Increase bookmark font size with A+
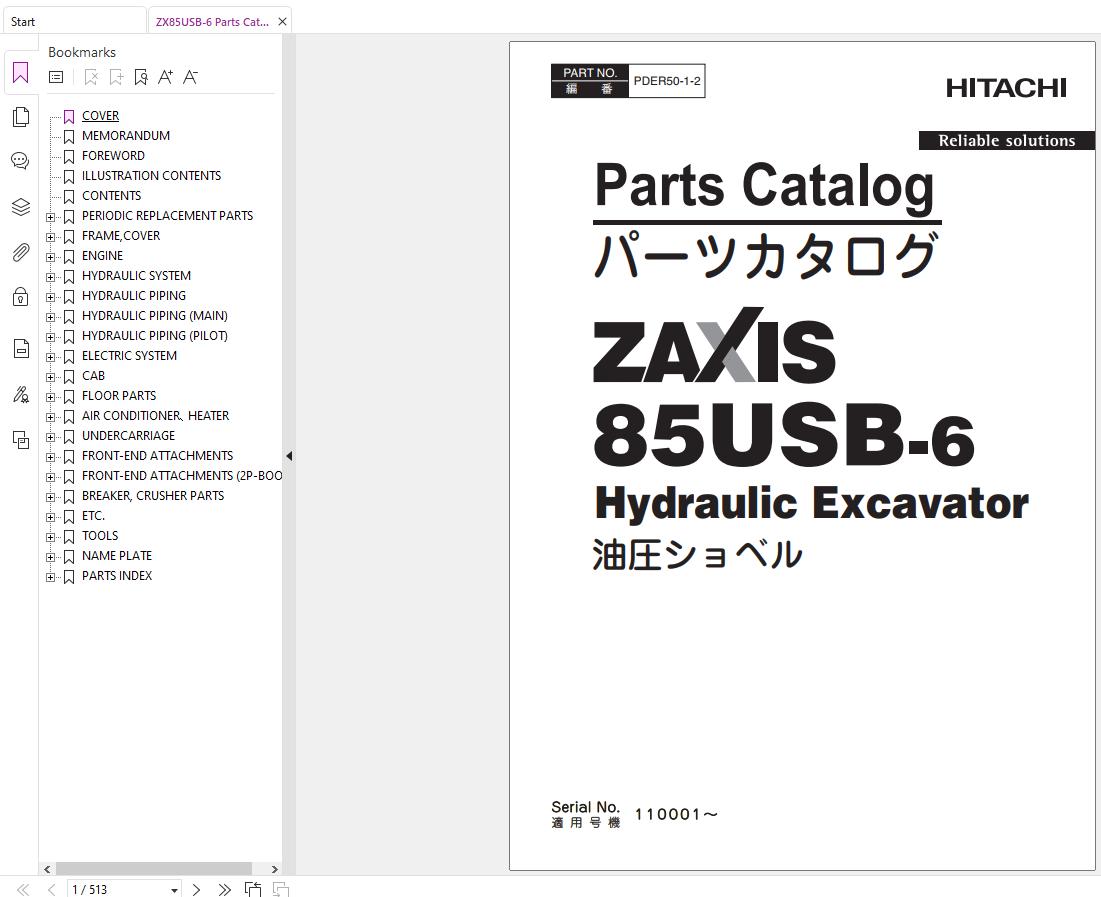The image size is (1101, 897). (165, 77)
